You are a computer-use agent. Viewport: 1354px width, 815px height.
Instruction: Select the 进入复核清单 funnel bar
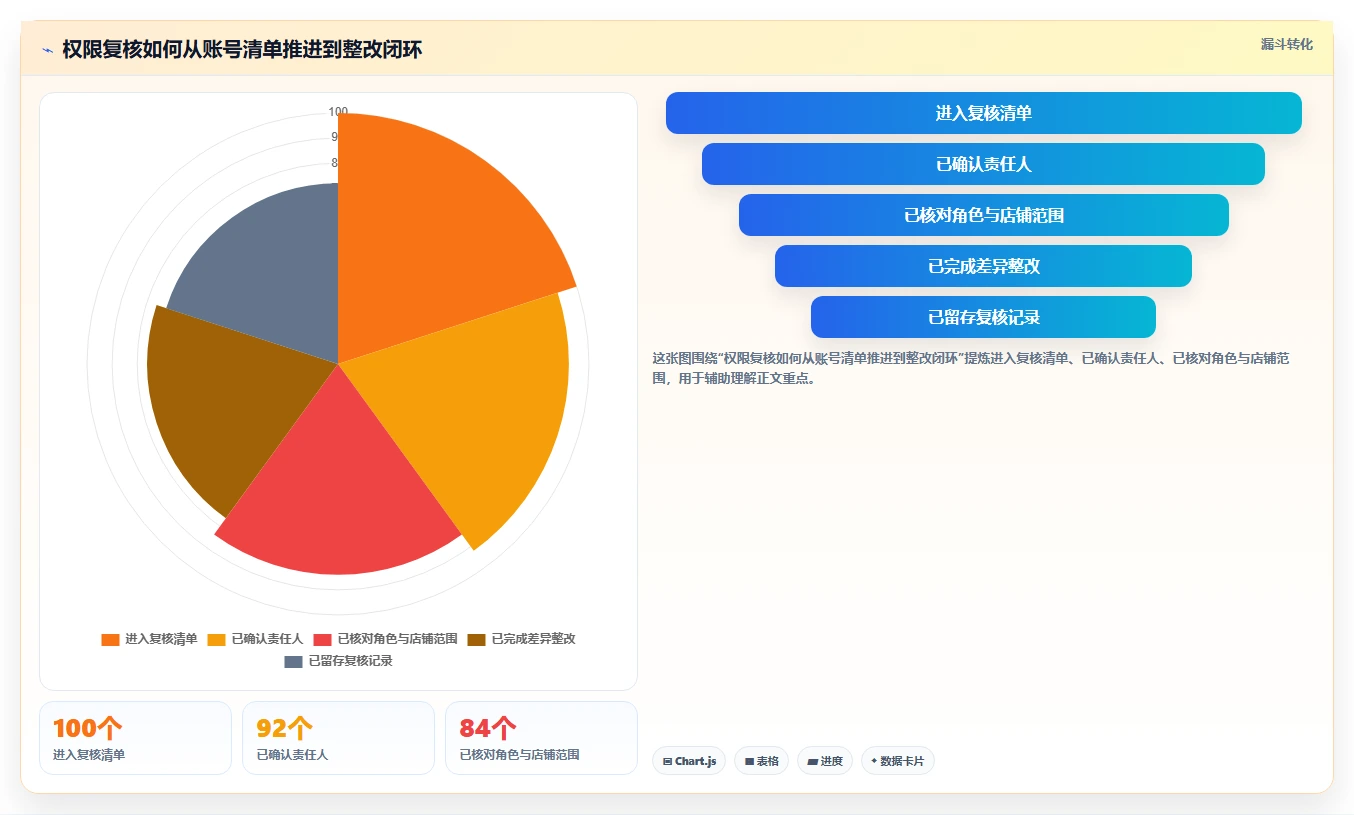coord(984,113)
